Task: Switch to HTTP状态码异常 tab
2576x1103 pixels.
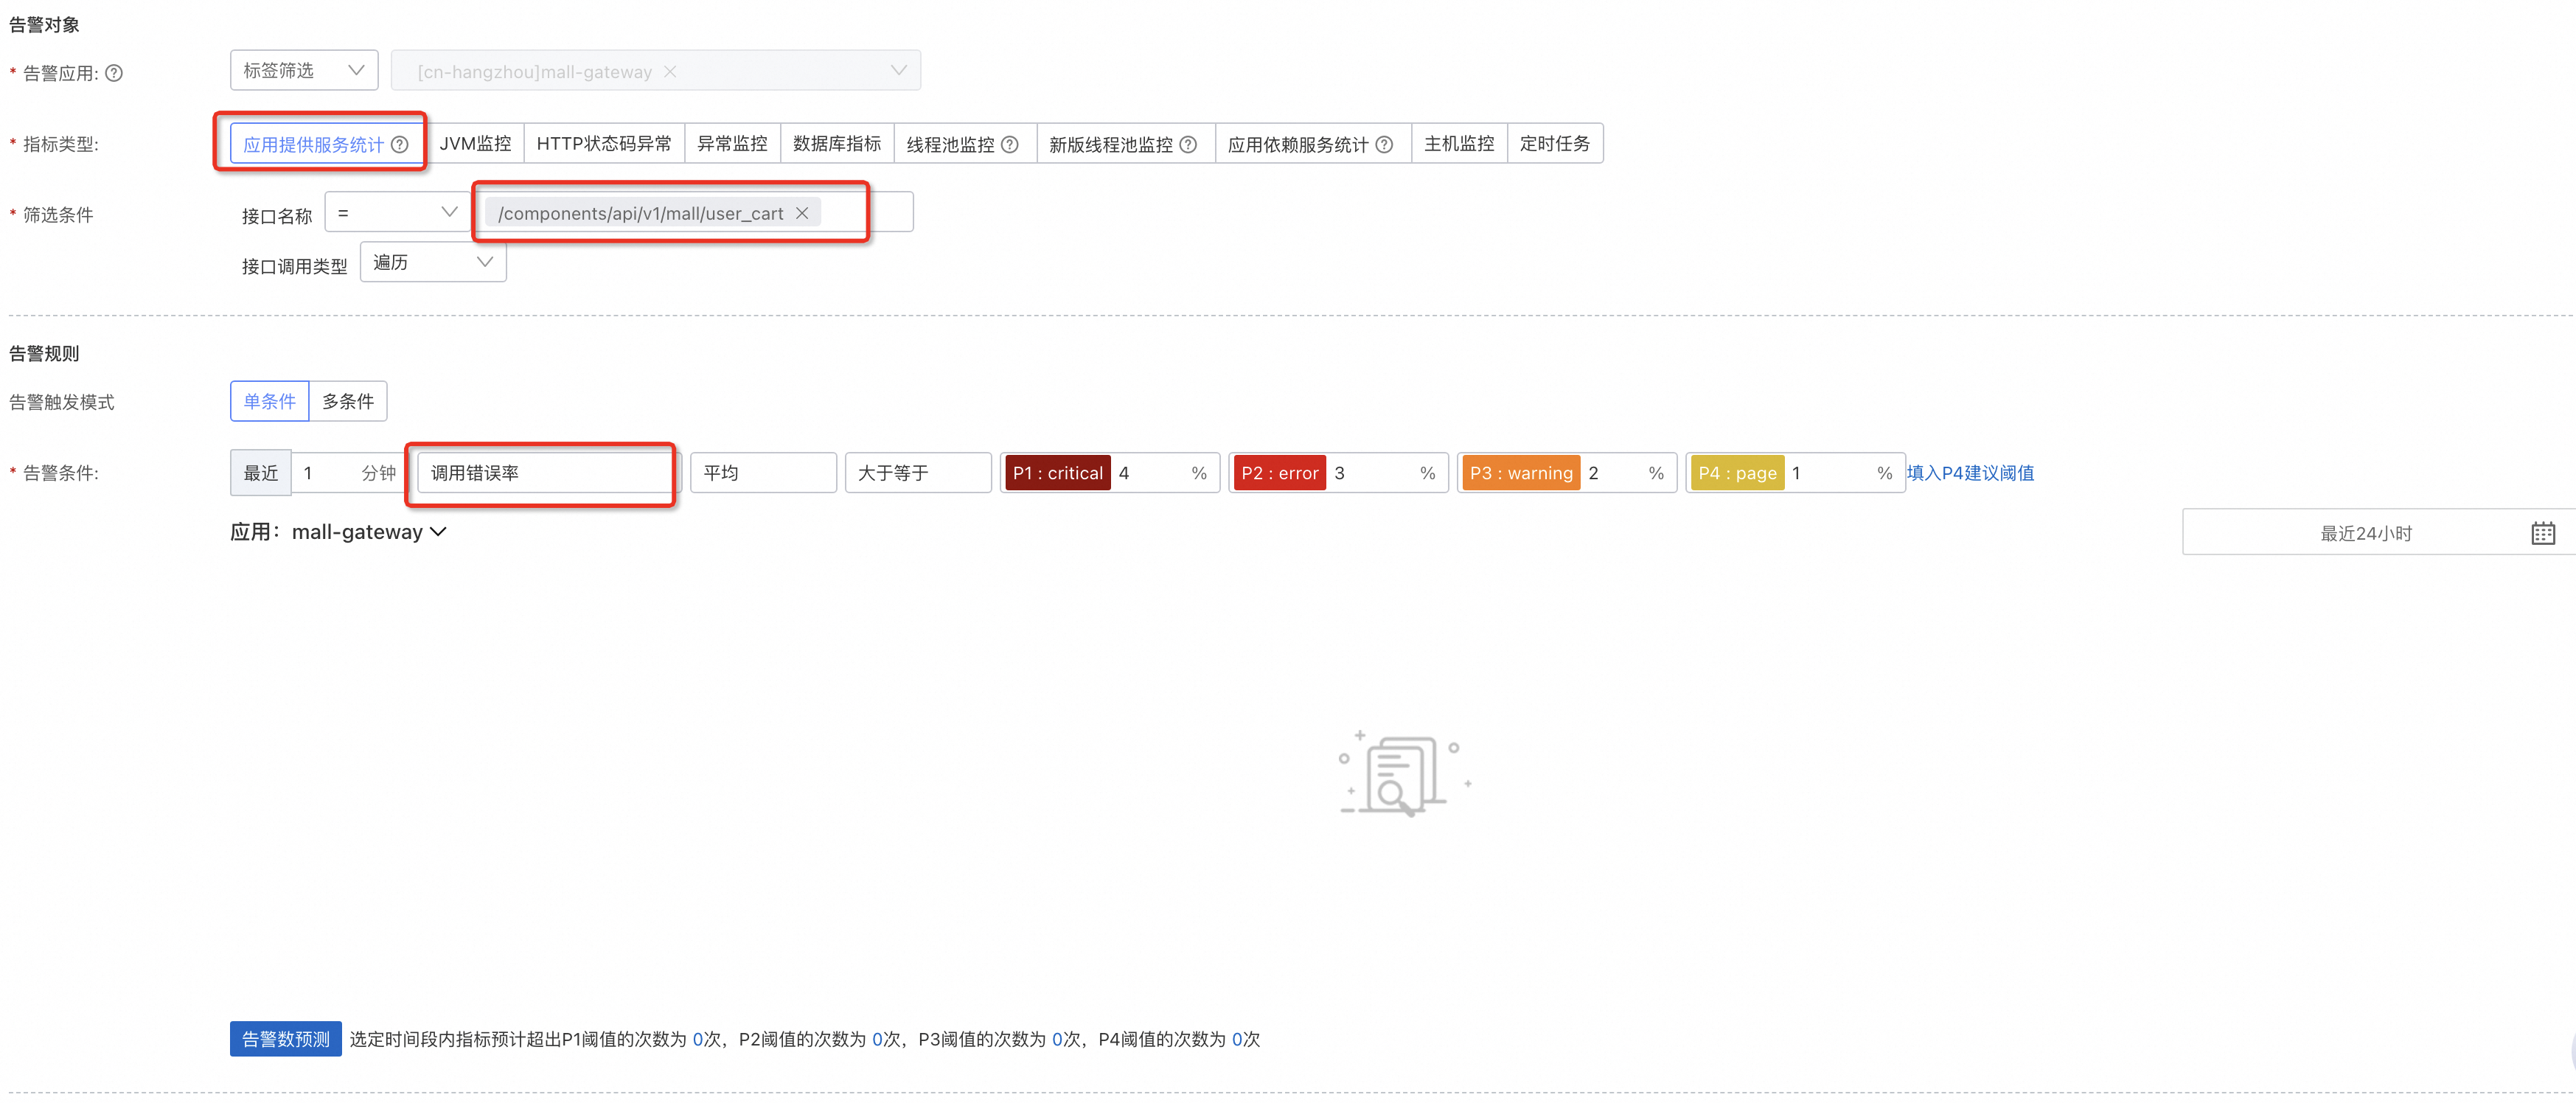Action: [604, 143]
